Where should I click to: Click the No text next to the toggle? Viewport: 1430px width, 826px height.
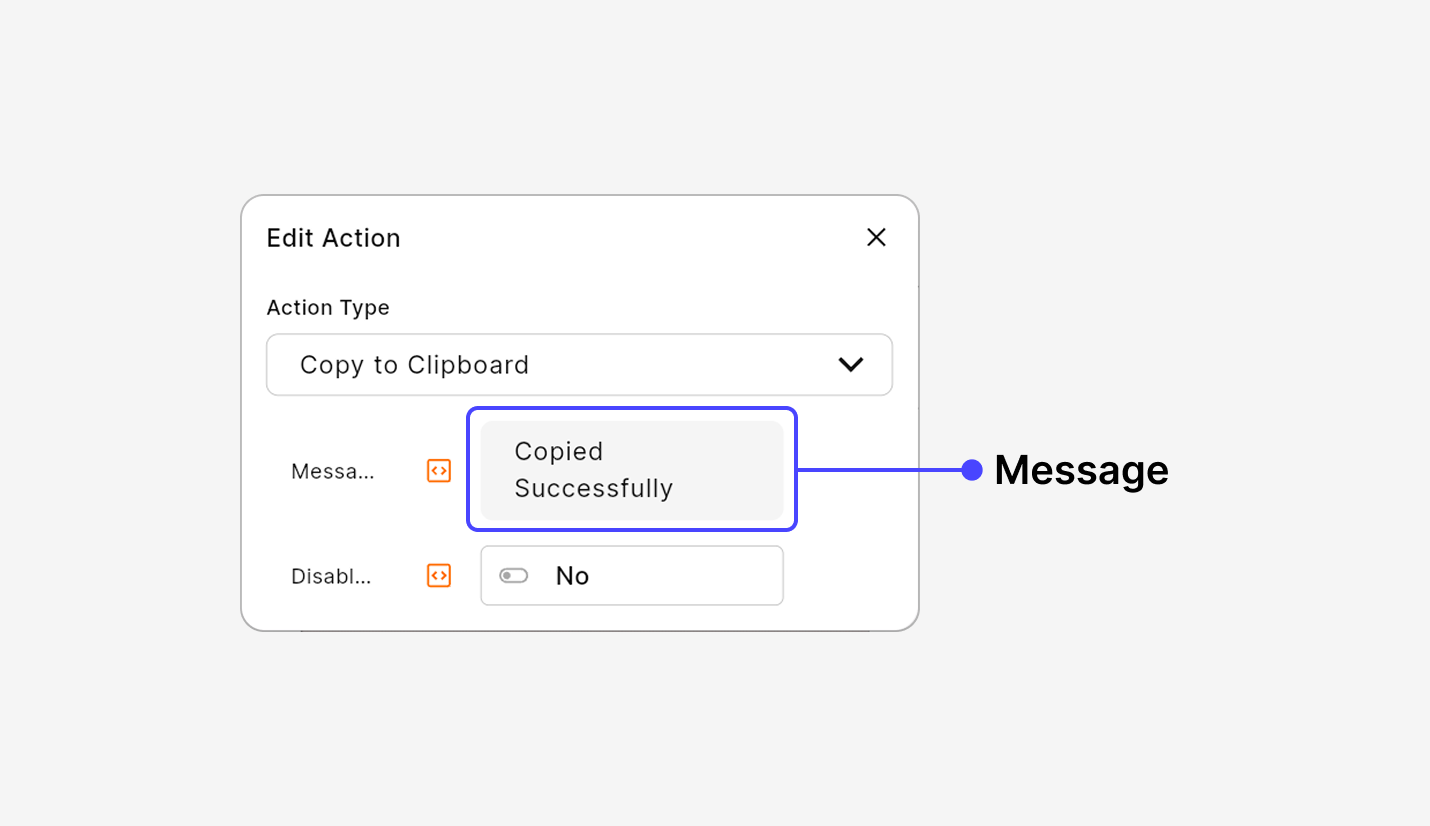click(x=572, y=575)
